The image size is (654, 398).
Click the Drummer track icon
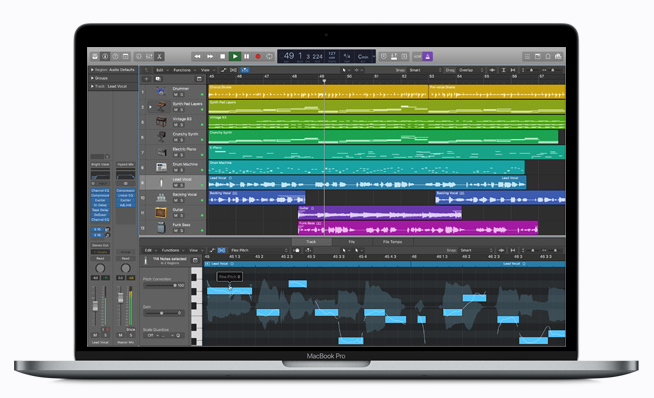(161, 91)
